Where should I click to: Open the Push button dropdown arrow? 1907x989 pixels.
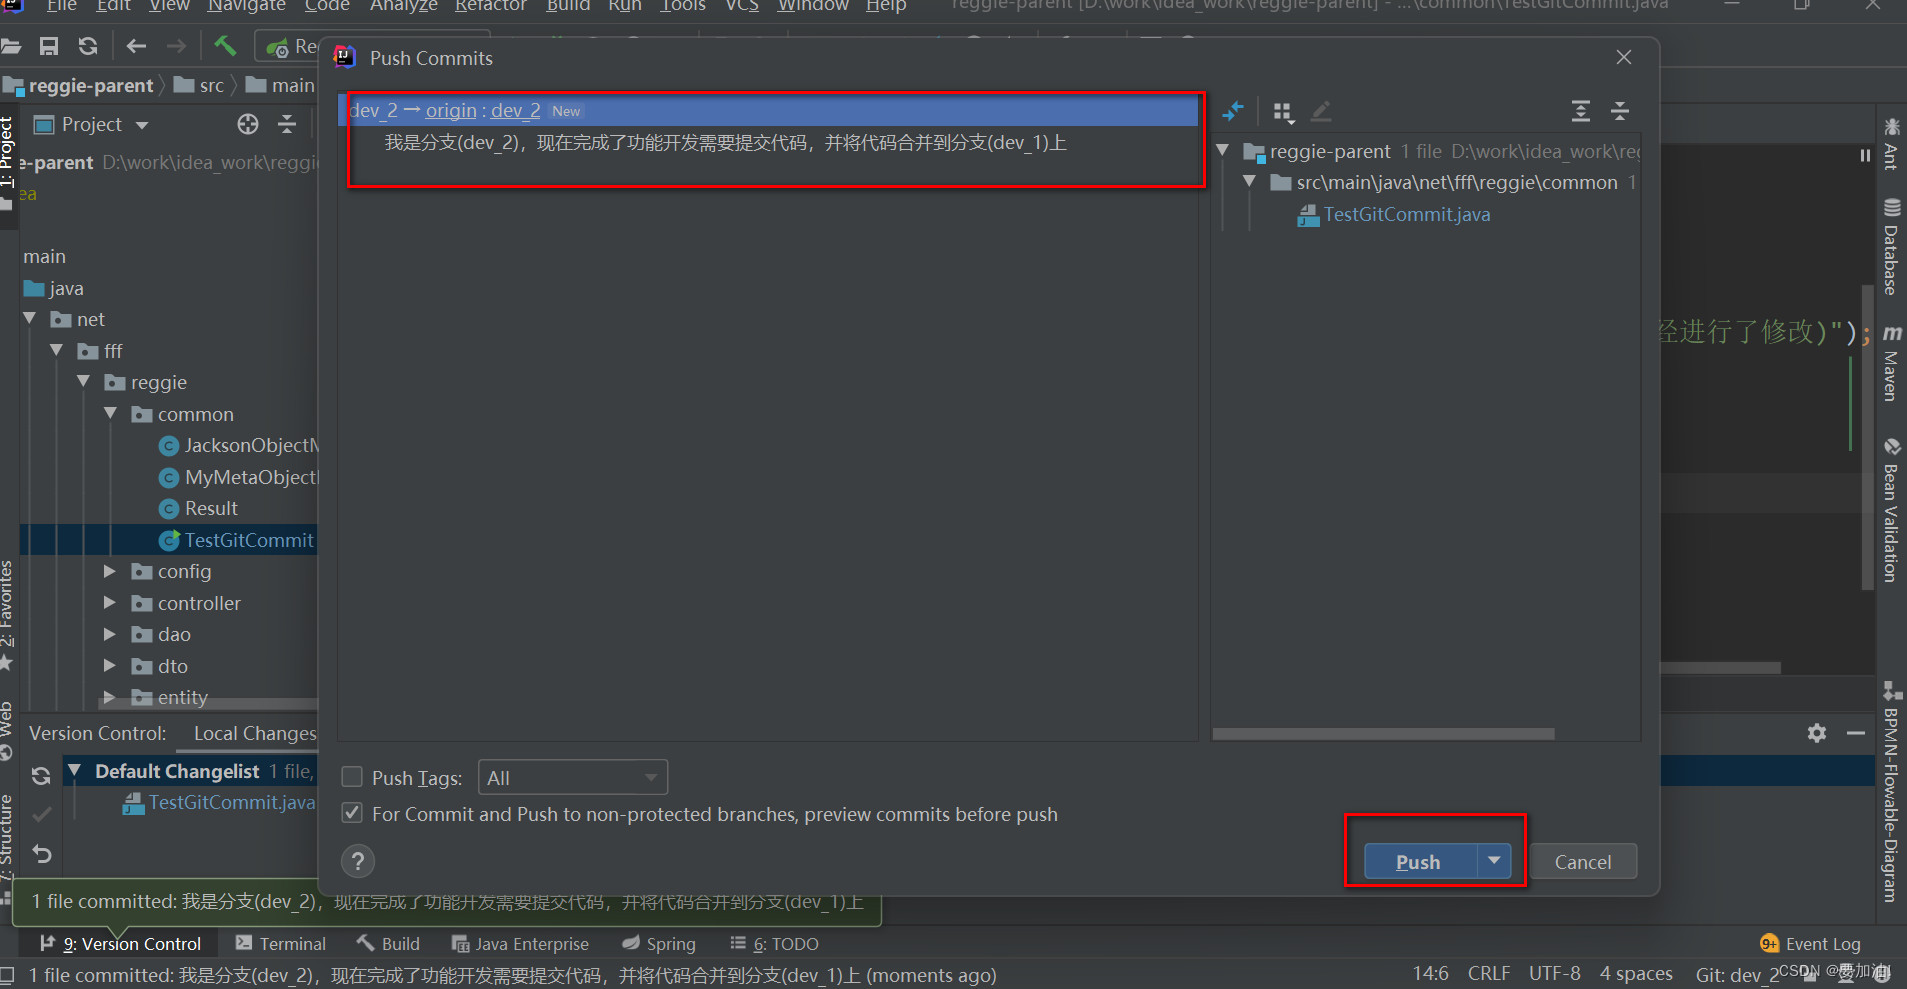(1494, 861)
